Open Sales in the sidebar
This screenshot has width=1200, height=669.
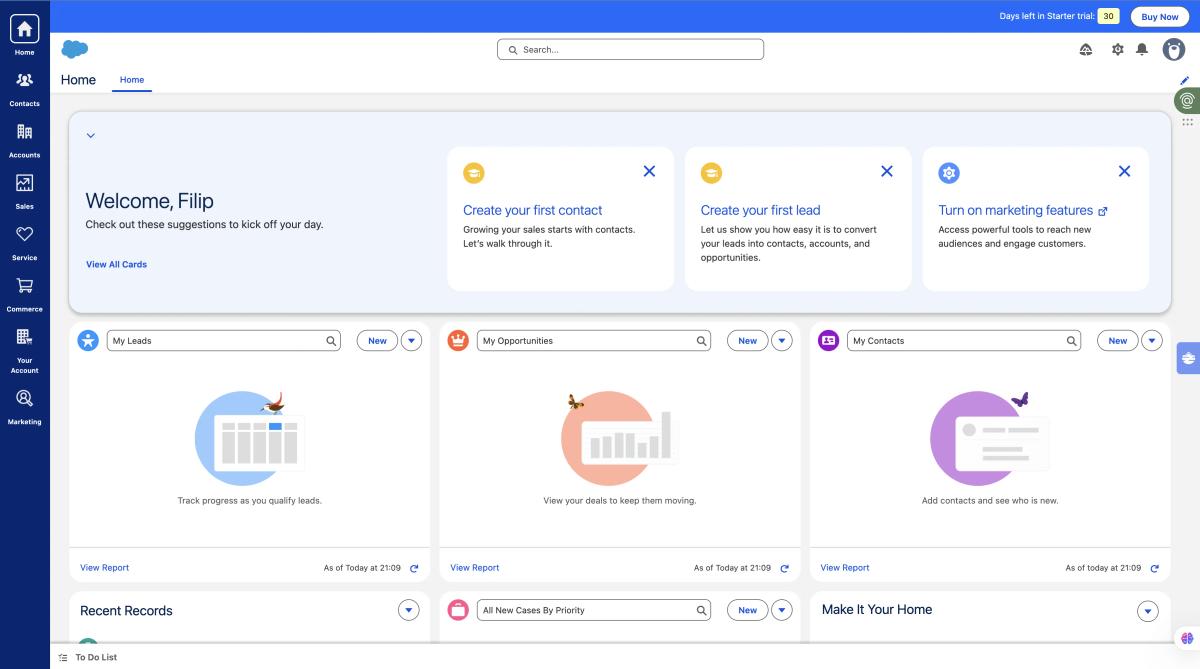pyautogui.click(x=24, y=191)
